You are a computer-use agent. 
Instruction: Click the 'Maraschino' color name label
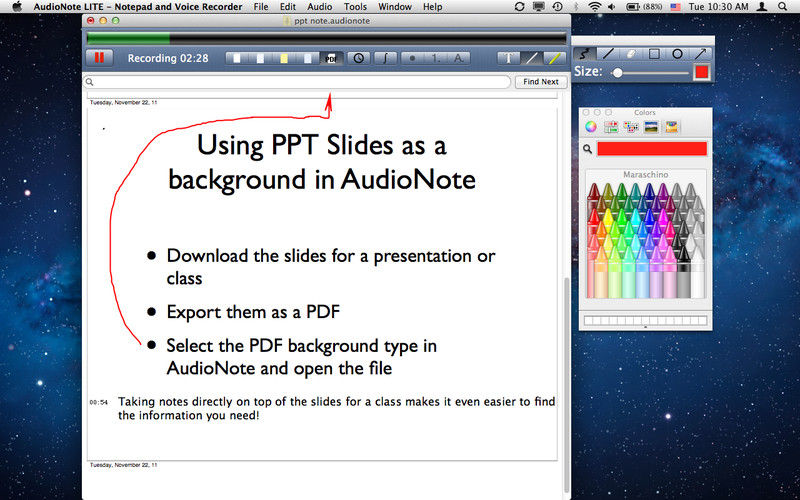pos(645,174)
